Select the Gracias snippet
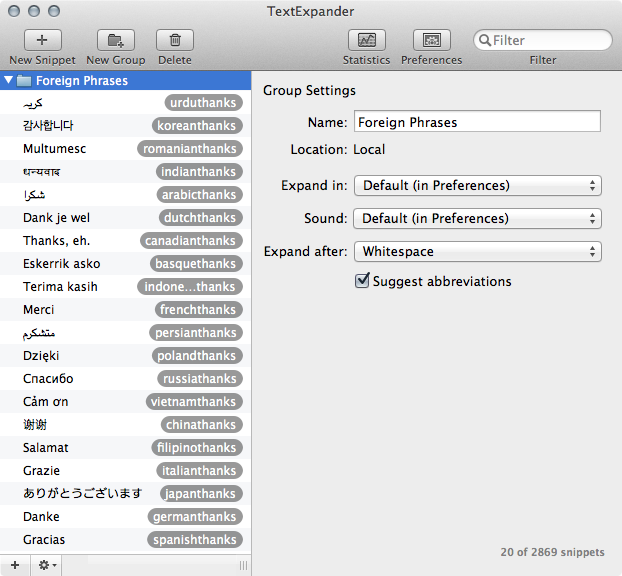 (x=125, y=540)
